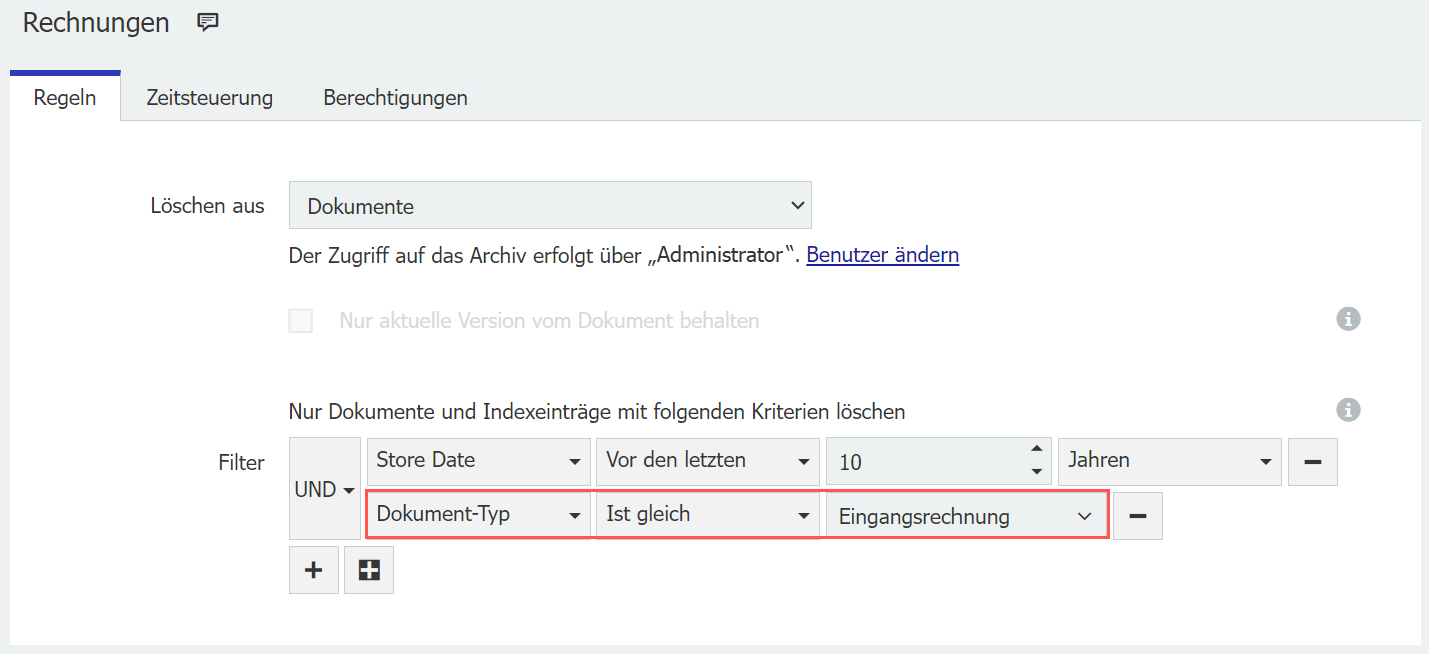Viewport: 1429px width, 654px height.
Task: Open the 'Löschen aus' Dokumente dropdown
Action: (550, 204)
